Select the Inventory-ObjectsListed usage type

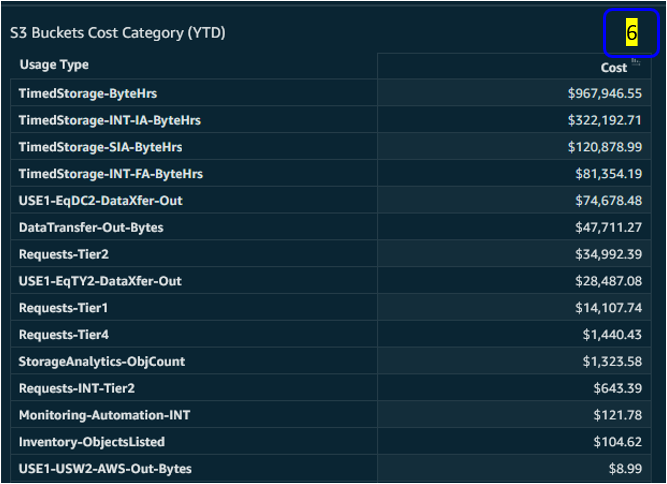[x=92, y=442]
